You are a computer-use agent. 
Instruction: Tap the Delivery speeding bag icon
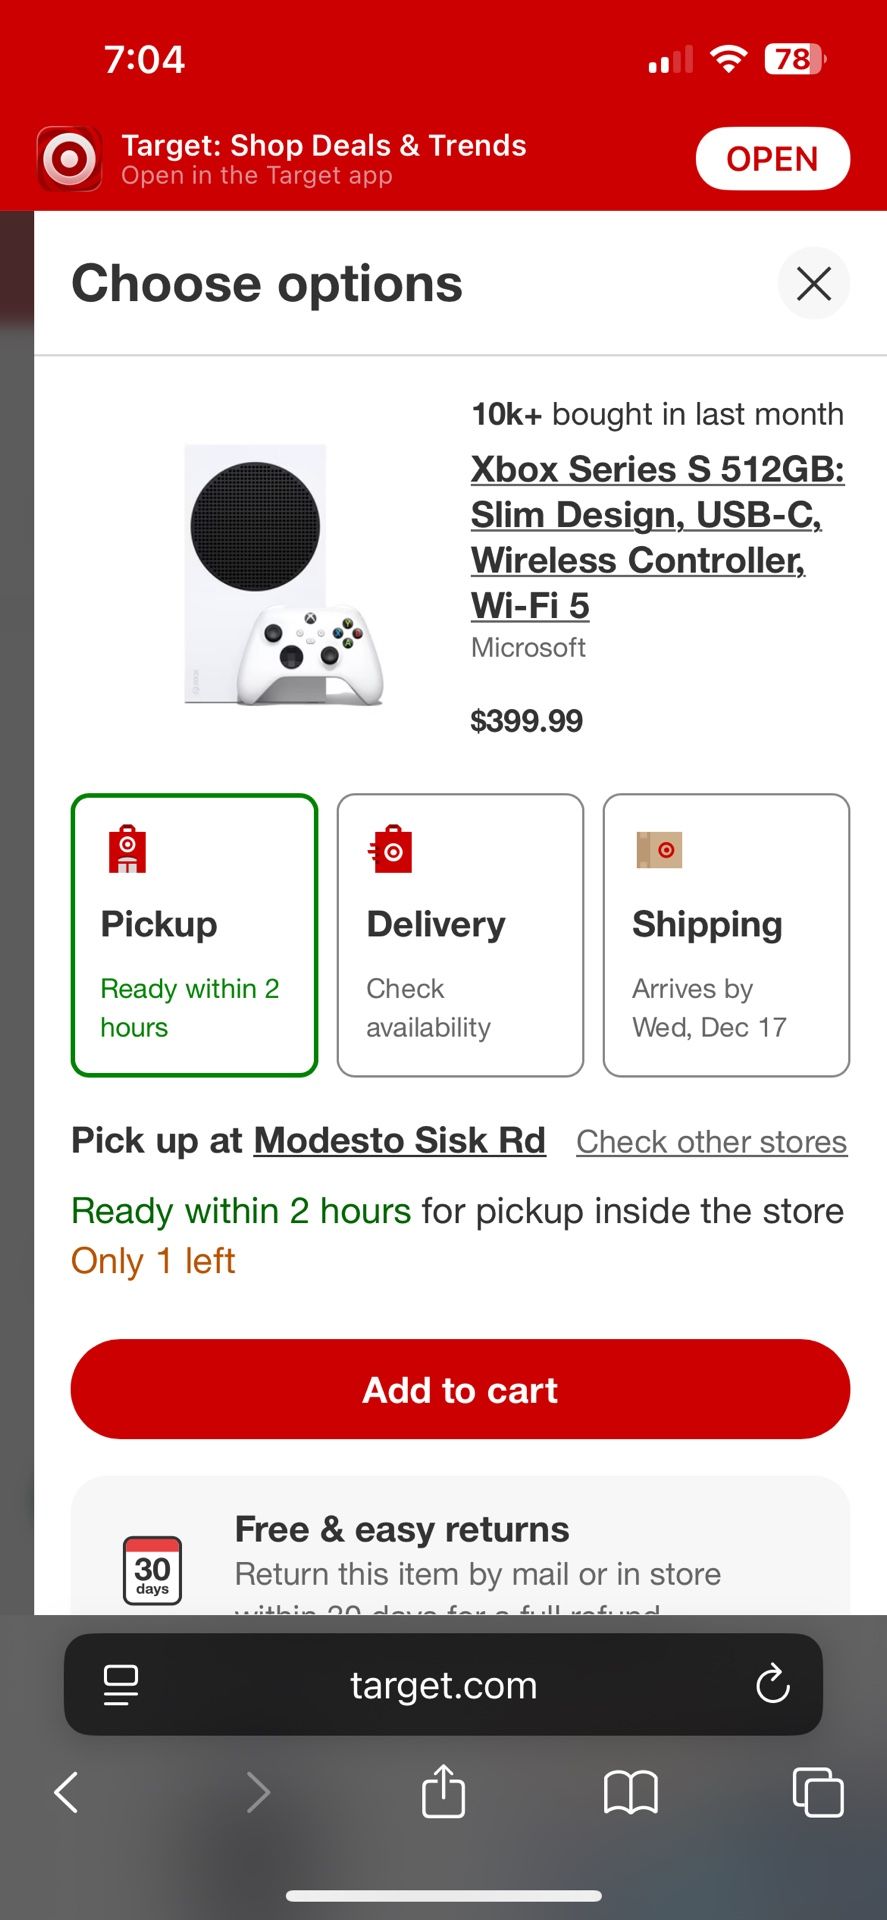pyautogui.click(x=392, y=849)
